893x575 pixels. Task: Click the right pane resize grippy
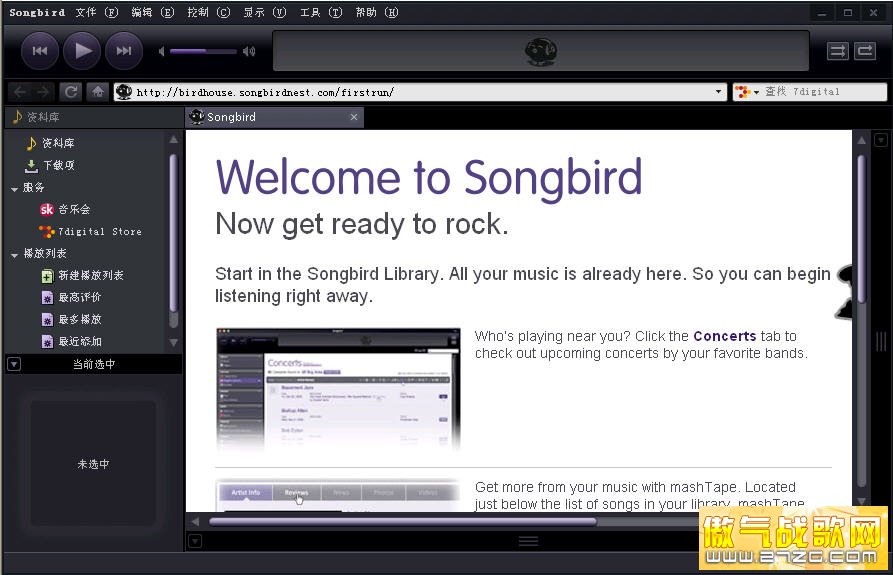[881, 342]
